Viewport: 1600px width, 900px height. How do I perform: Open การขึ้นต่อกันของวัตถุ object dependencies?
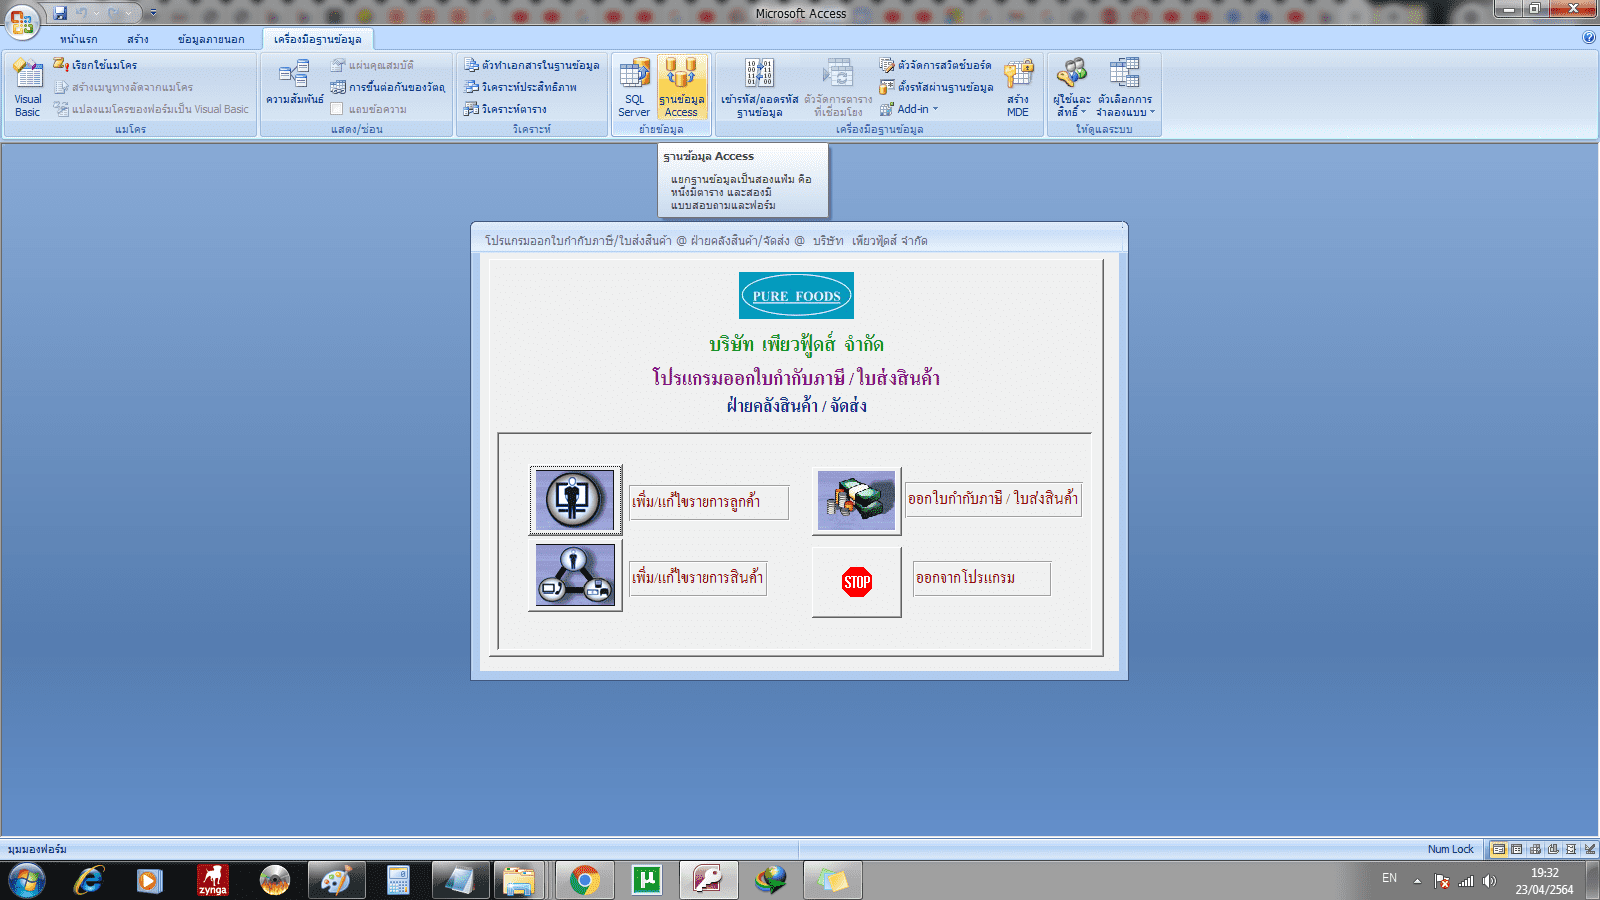(388, 87)
